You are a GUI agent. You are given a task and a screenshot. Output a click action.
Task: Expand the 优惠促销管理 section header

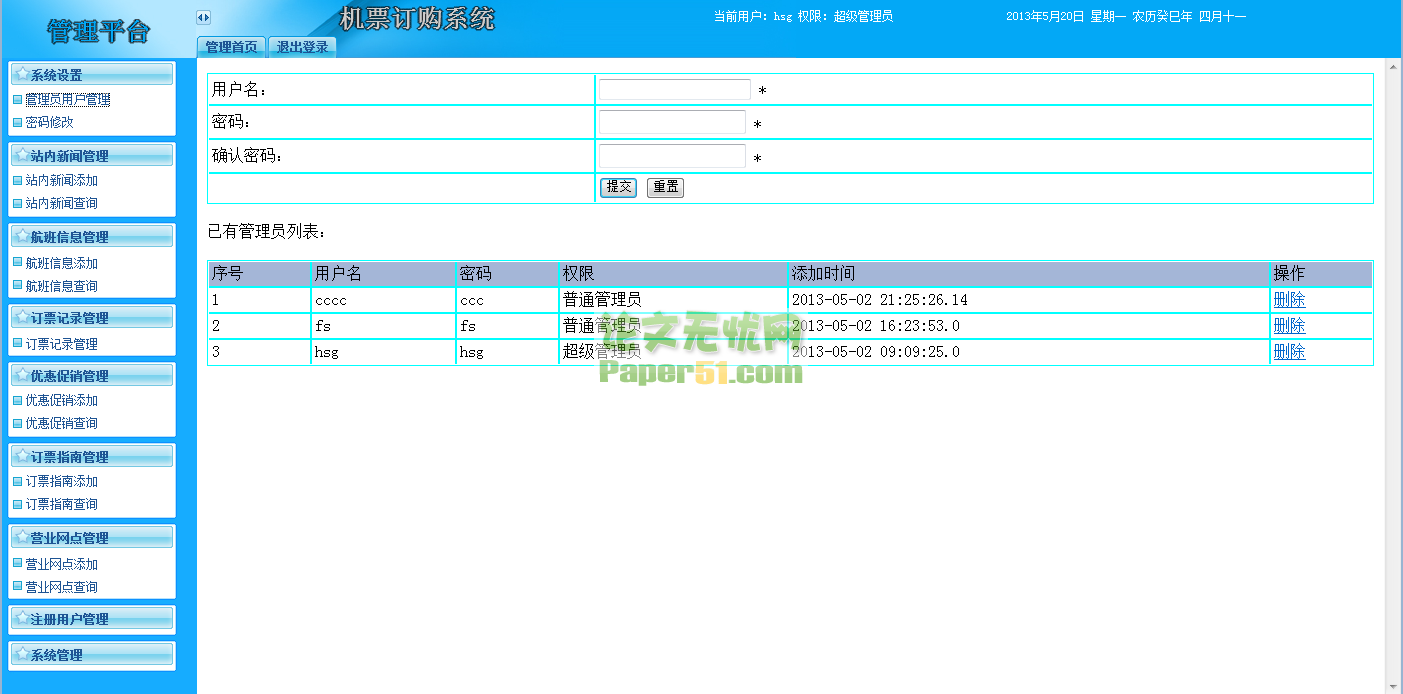92,375
